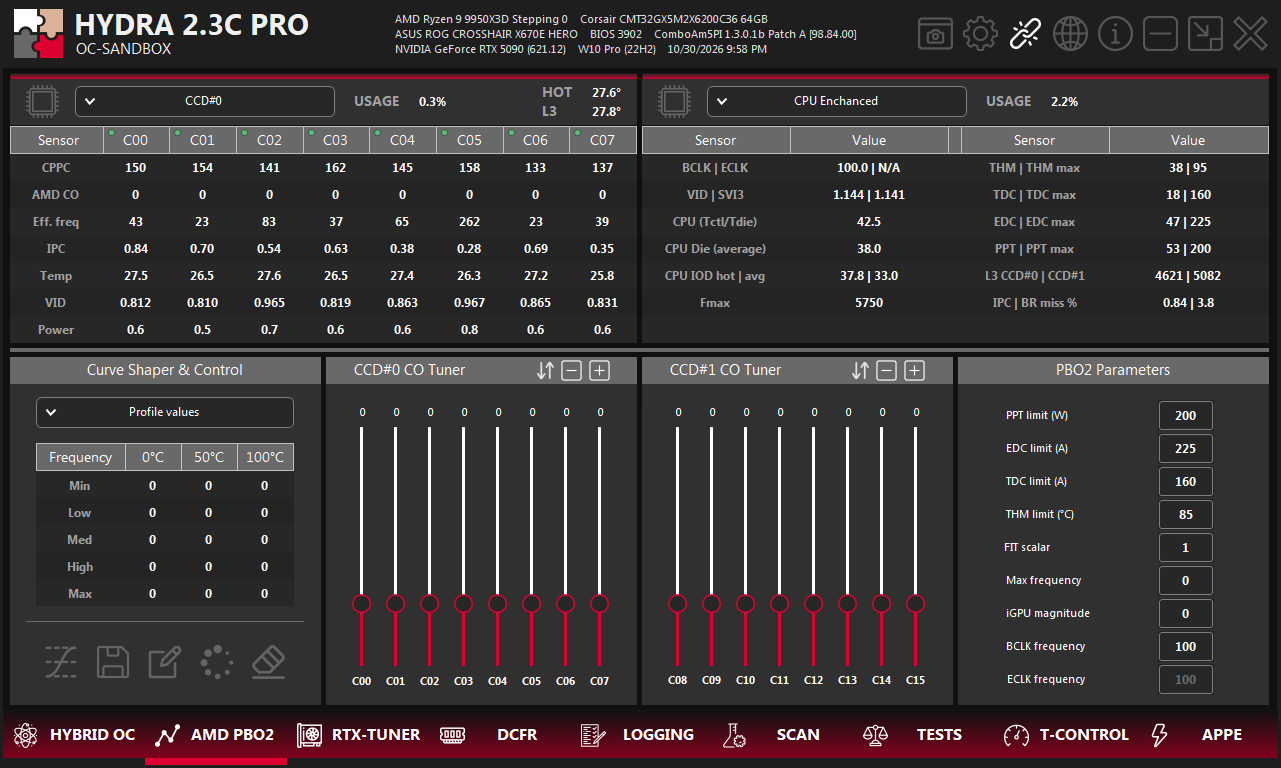Click the EDC limit (A) input field

(x=1186, y=449)
